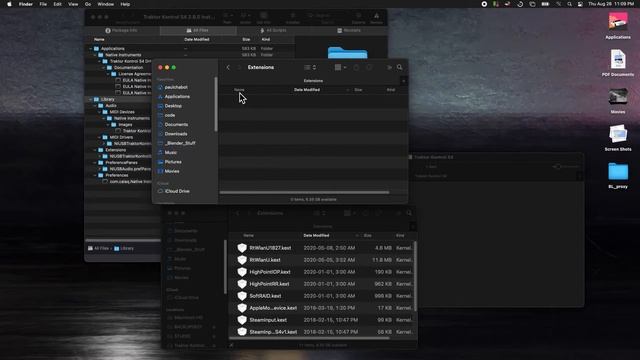The height and width of the screenshot is (360, 640).
Task: Open the Movies stack on the desktop
Action: (618, 100)
